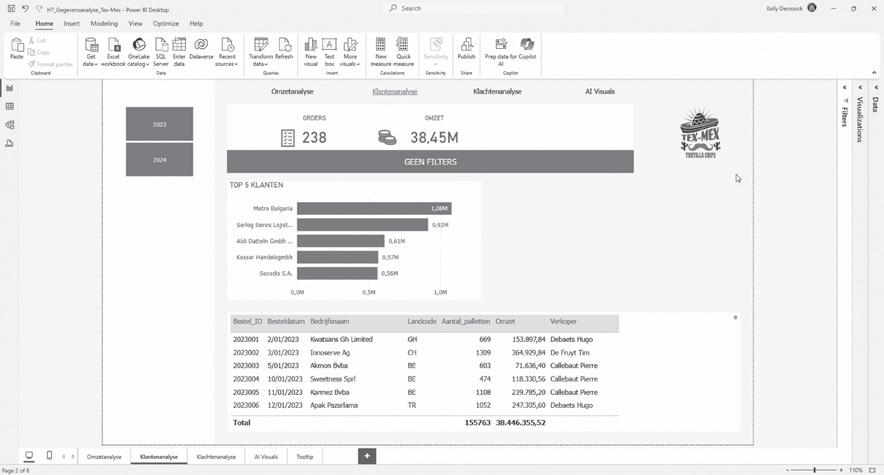Toggle the 2024 year slicer
Image resolution: width=884 pixels, height=475 pixels.
[x=160, y=159]
